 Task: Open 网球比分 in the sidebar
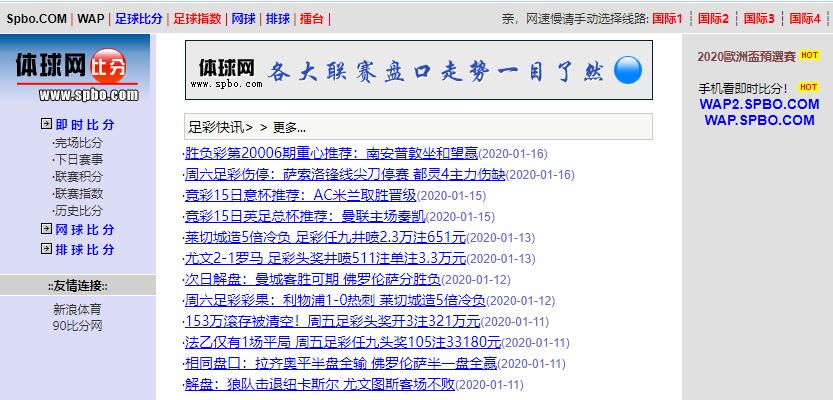click(x=85, y=229)
